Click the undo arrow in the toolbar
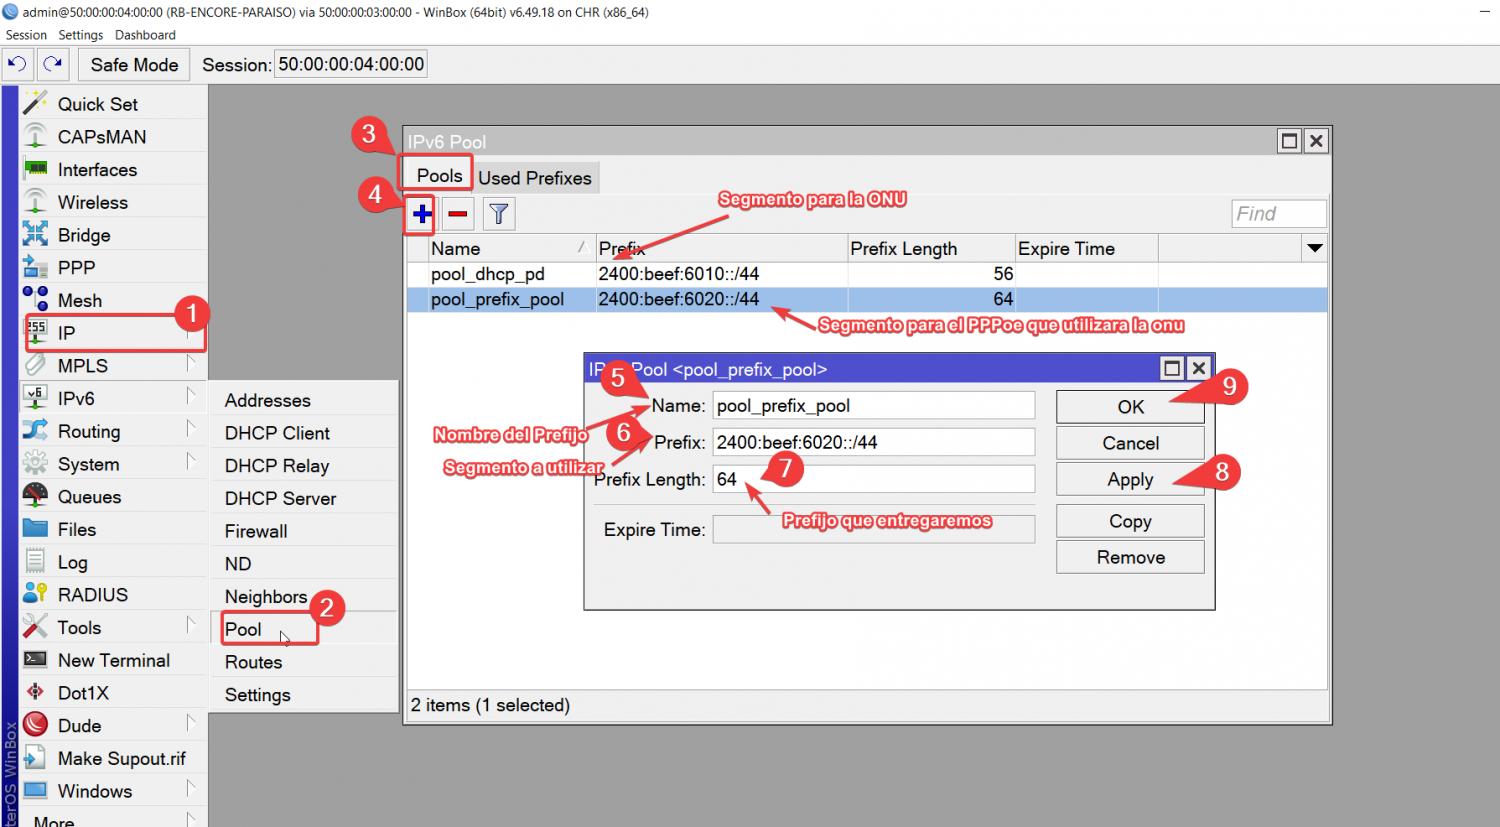 (x=17, y=65)
